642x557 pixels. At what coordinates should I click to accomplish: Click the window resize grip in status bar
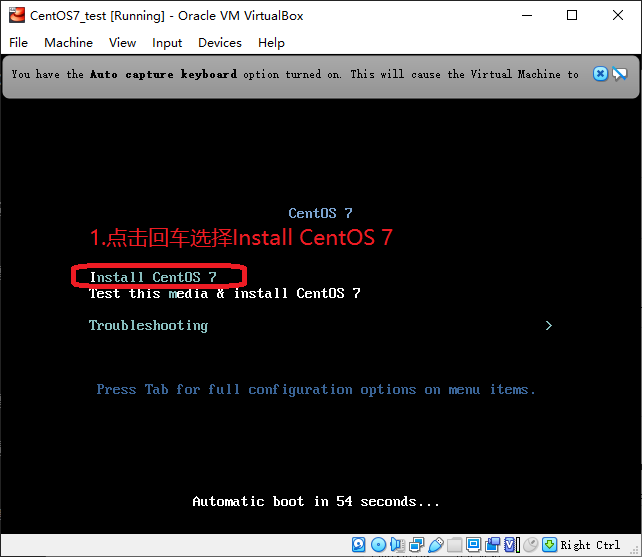tap(636, 549)
